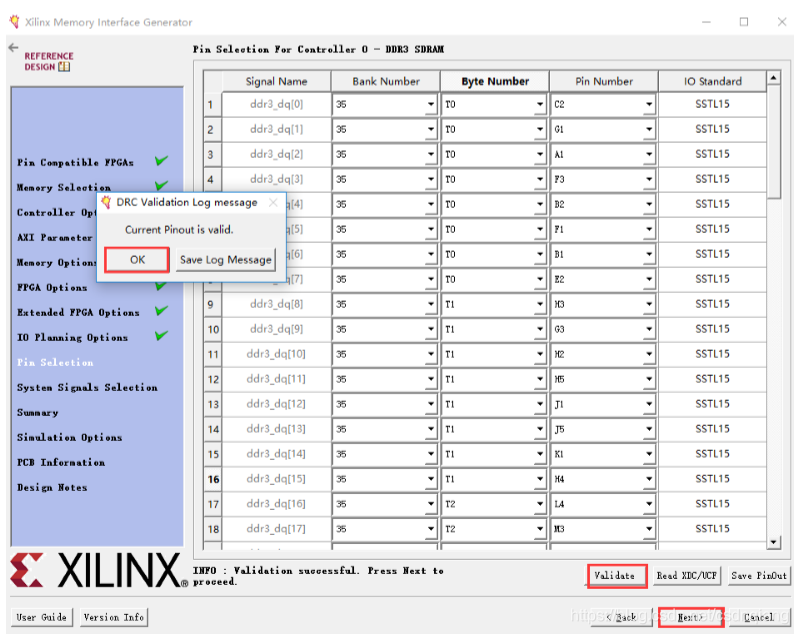Select Pin Selection step
The width and height of the screenshot is (798, 634).
55,362
